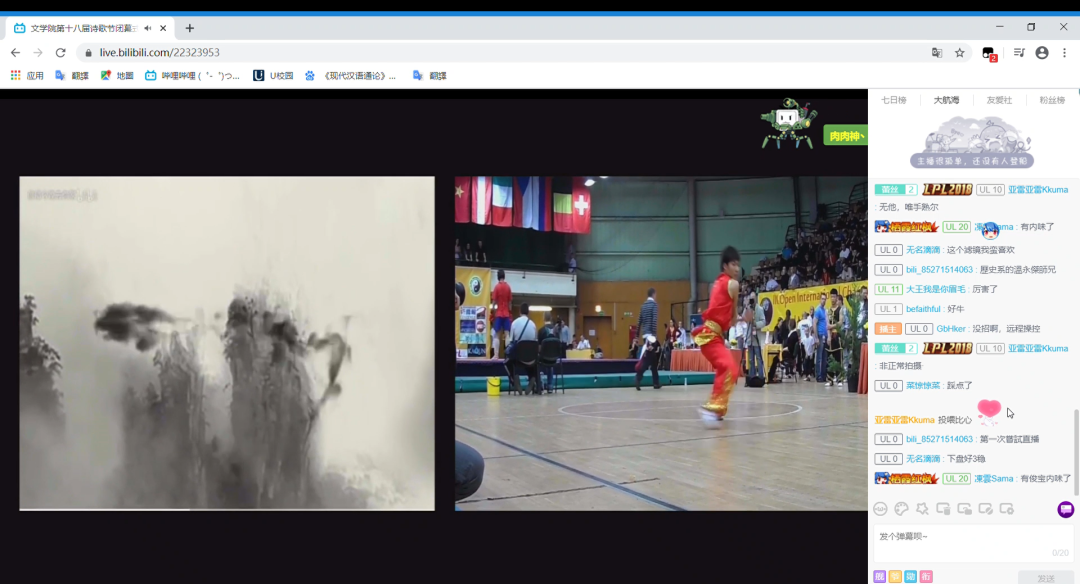Open the Chrome profile avatar menu
The height and width of the screenshot is (584, 1080).
[x=1042, y=53]
